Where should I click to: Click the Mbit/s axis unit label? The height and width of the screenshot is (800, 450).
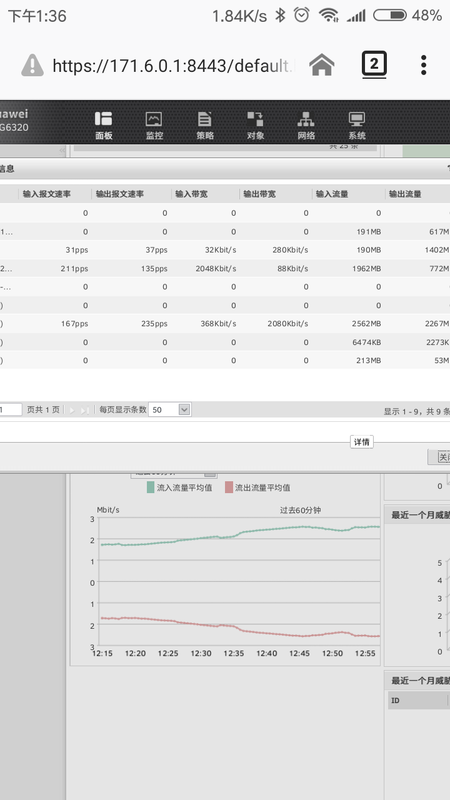click(108, 510)
